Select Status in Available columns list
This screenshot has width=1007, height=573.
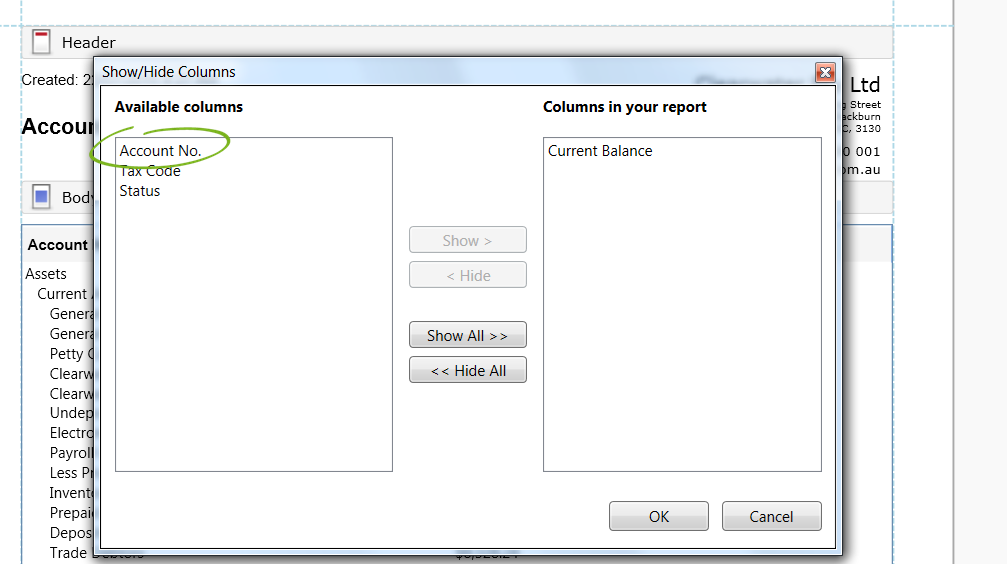tap(140, 191)
